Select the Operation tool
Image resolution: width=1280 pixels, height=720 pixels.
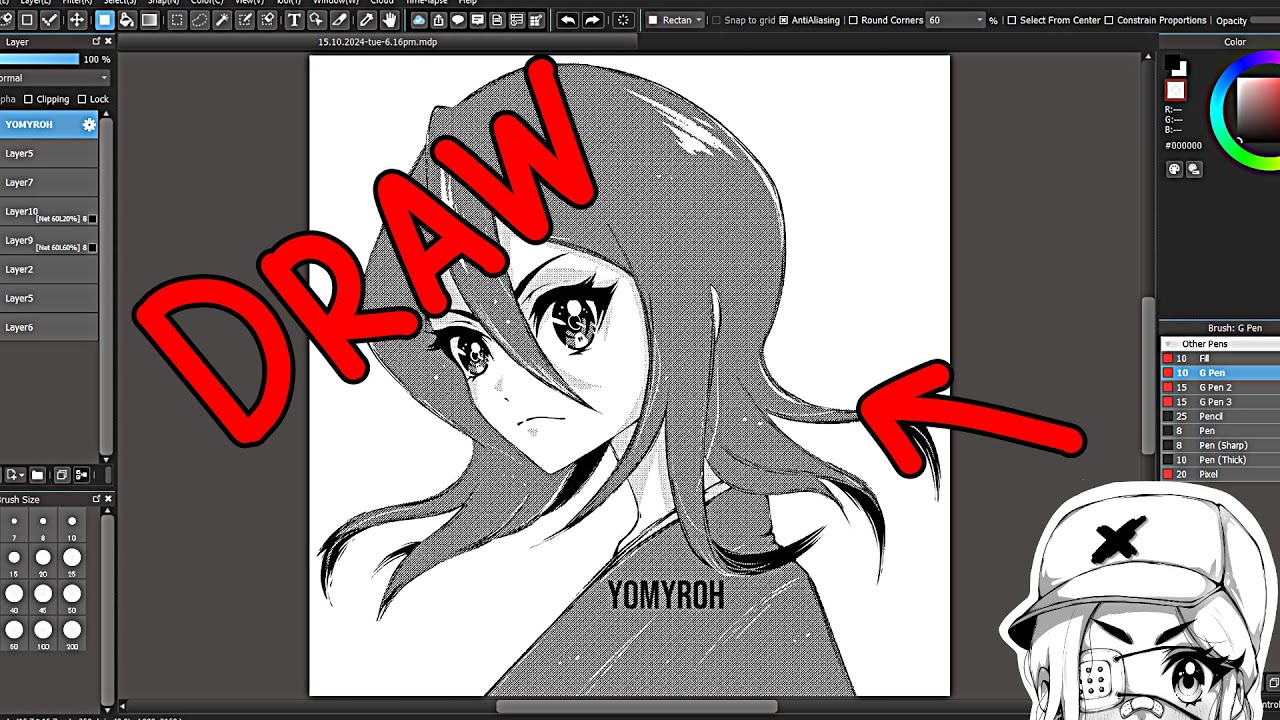(316, 20)
